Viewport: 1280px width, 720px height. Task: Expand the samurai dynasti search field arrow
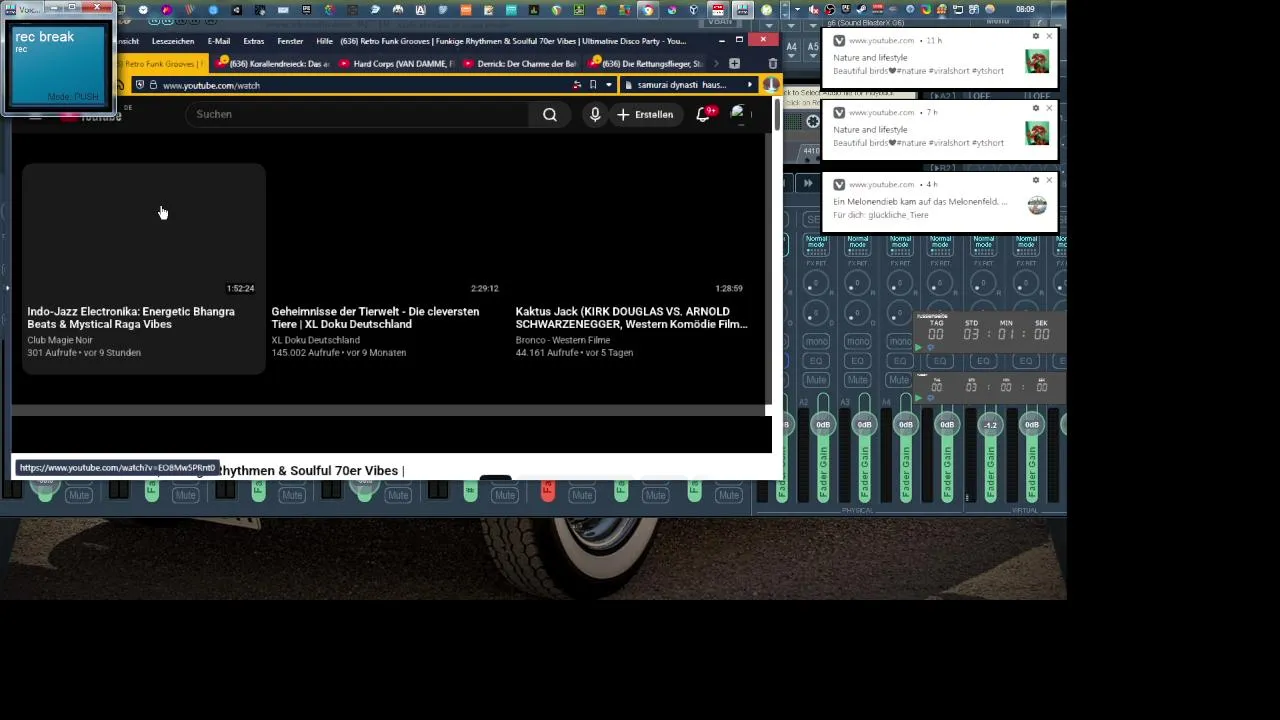coord(749,85)
